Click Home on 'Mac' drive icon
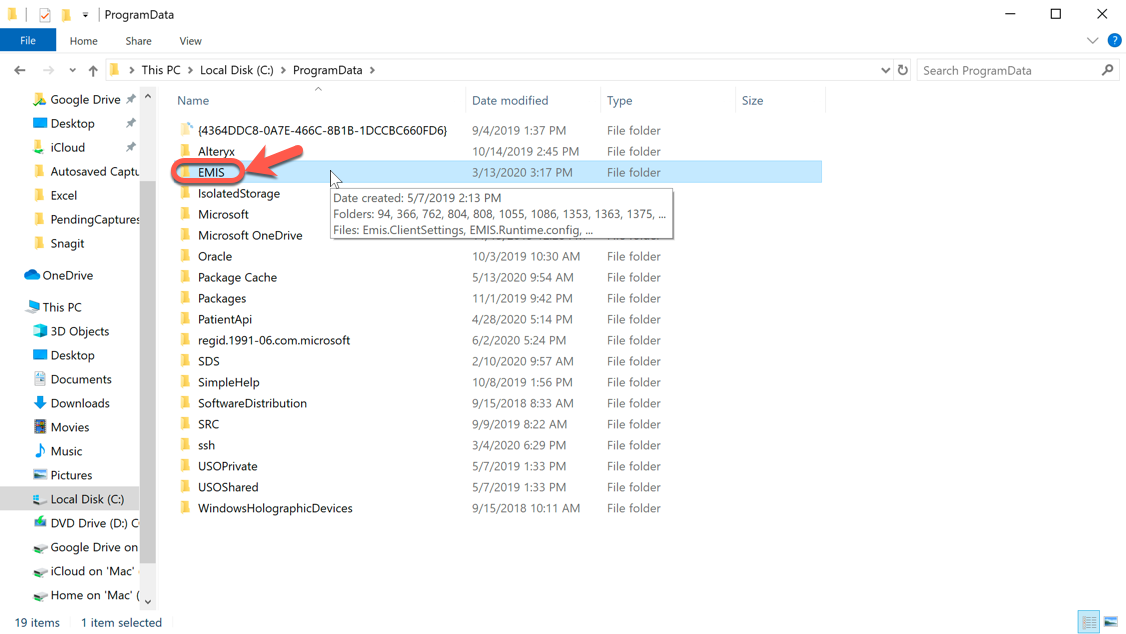The height and width of the screenshot is (634, 1126). [39, 596]
